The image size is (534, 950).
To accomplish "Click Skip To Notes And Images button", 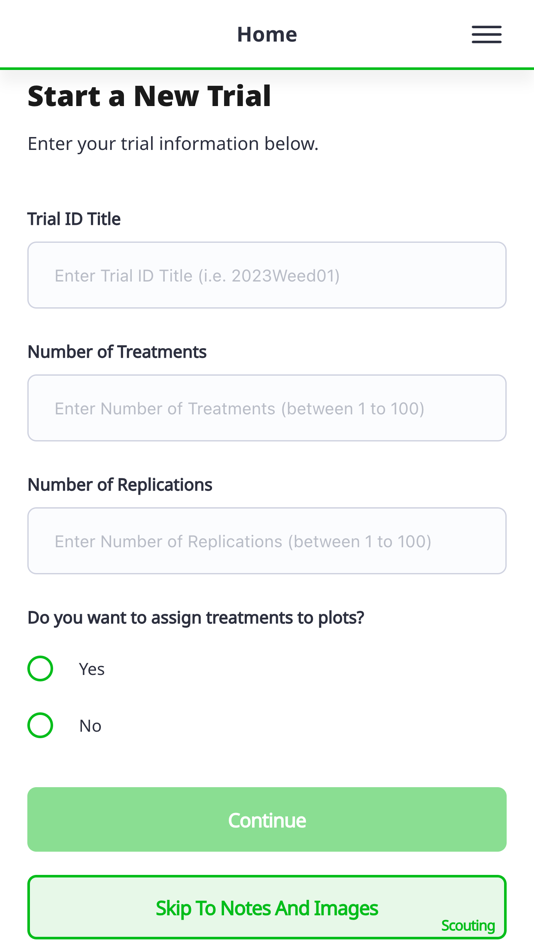I will pyautogui.click(x=267, y=907).
